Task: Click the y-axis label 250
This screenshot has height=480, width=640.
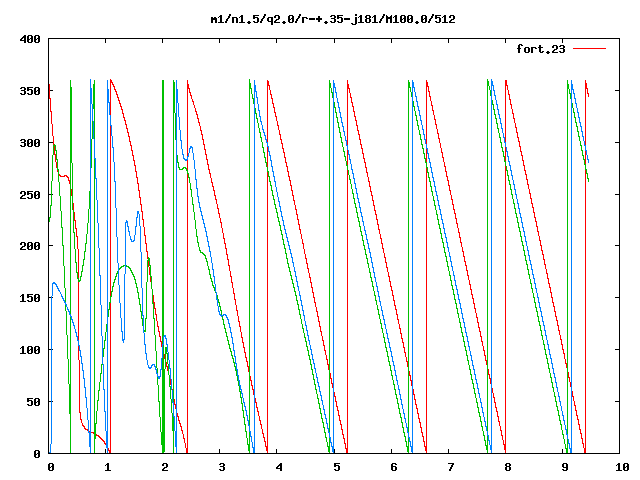Action: tap(30, 195)
